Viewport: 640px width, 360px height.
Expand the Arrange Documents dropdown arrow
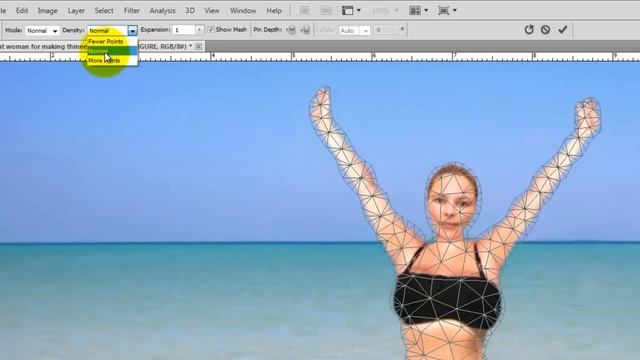pos(426,11)
